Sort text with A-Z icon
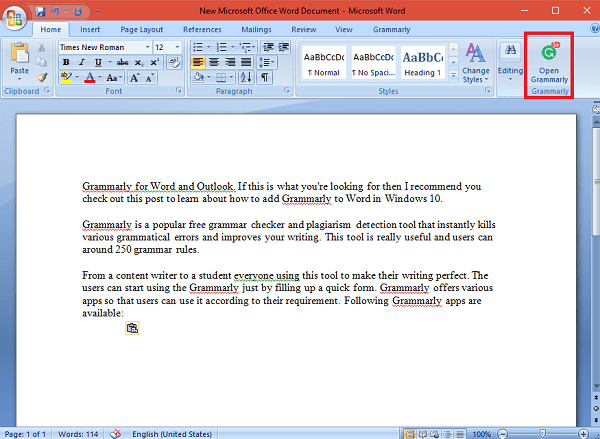The height and width of the screenshot is (439, 600). click(x=246, y=78)
